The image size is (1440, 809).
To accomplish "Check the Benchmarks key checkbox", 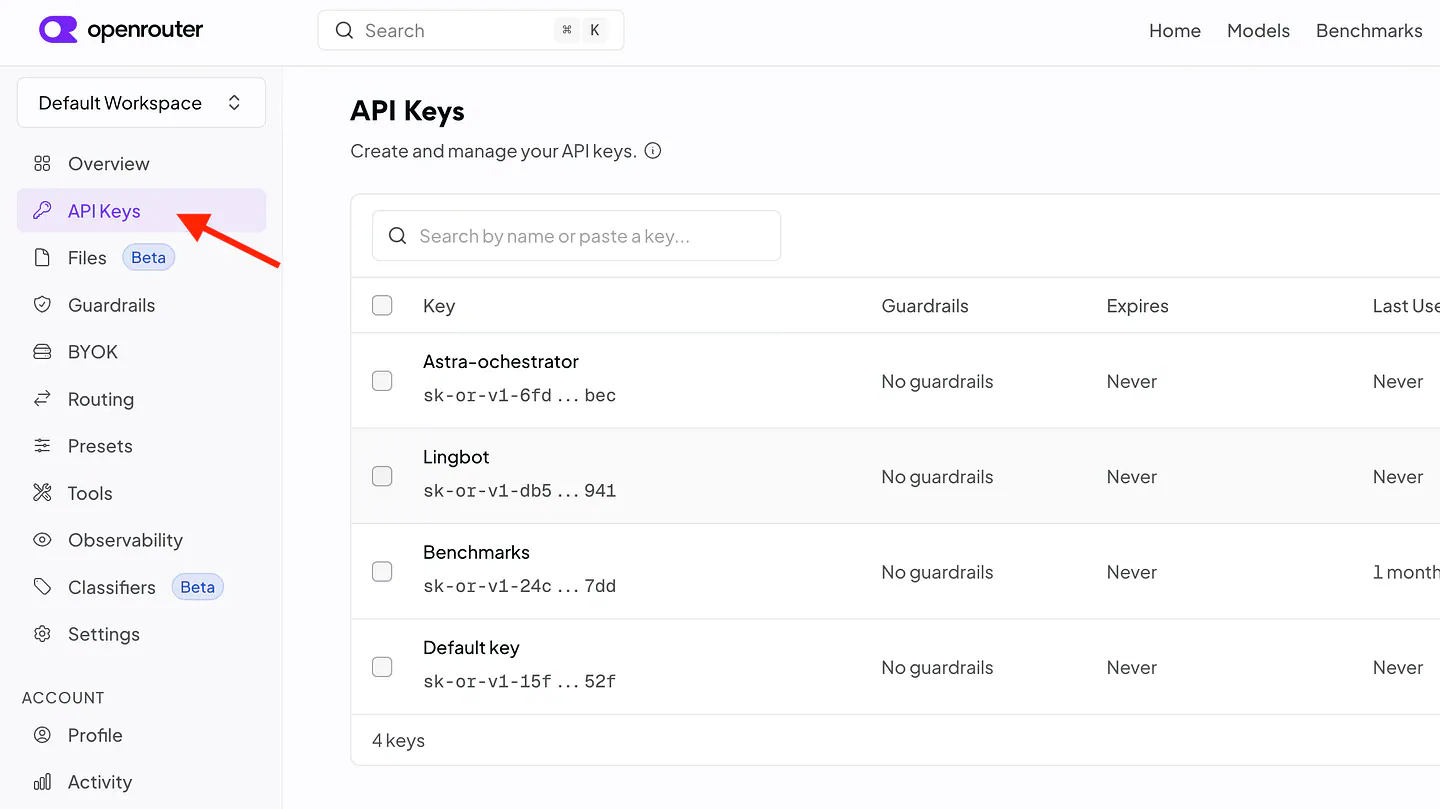I will point(382,572).
